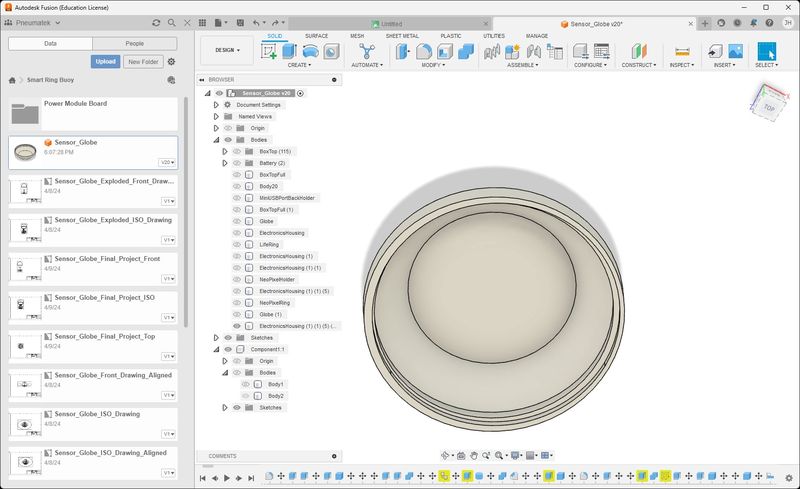Click the Insert Canvas image icon
This screenshot has width=800, height=489.
tap(735, 52)
